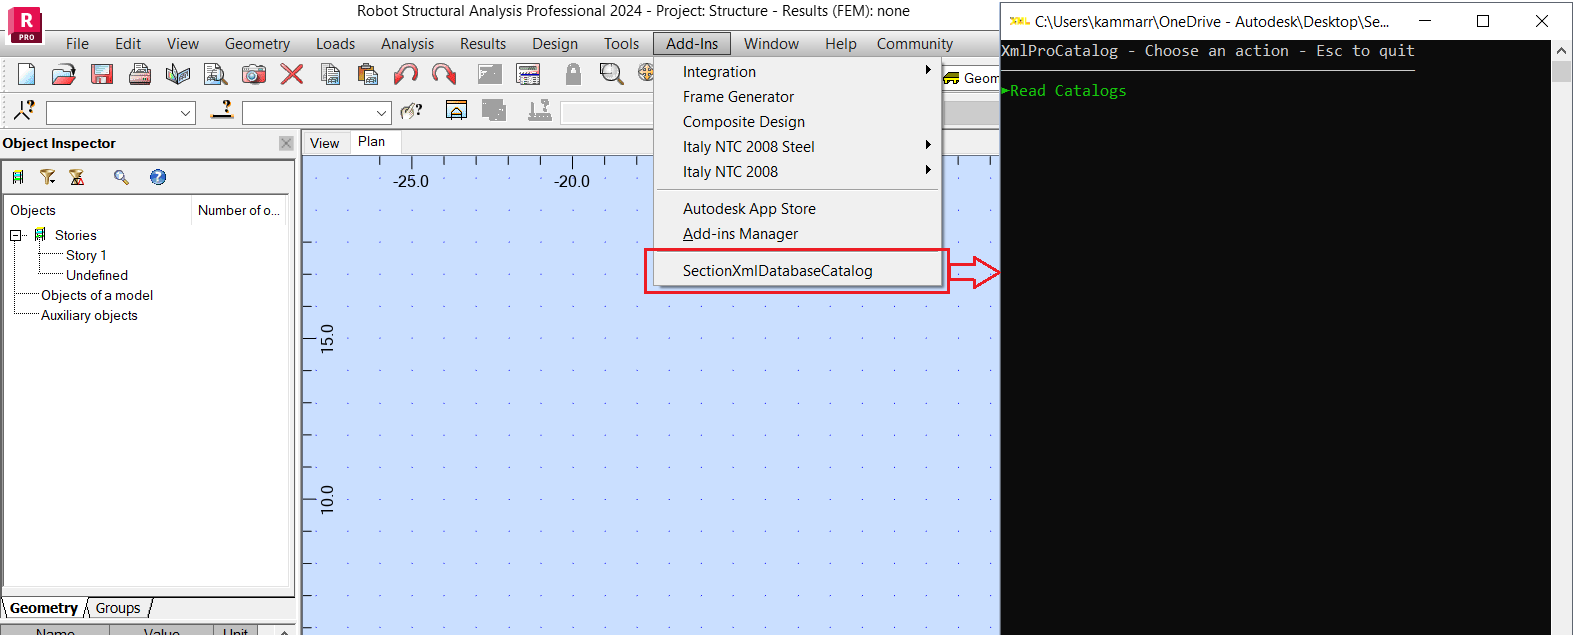Copy using the two-pages icon

click(x=330, y=73)
